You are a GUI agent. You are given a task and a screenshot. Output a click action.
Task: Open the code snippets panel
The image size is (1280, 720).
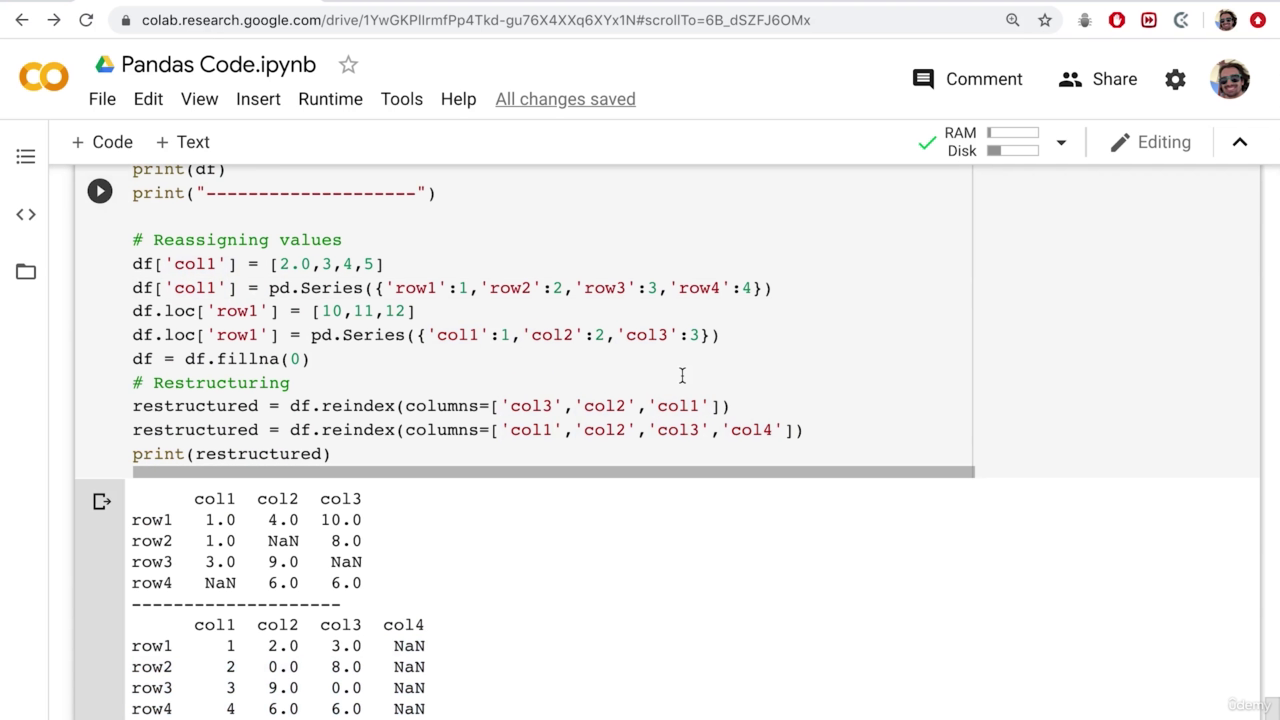click(26, 214)
